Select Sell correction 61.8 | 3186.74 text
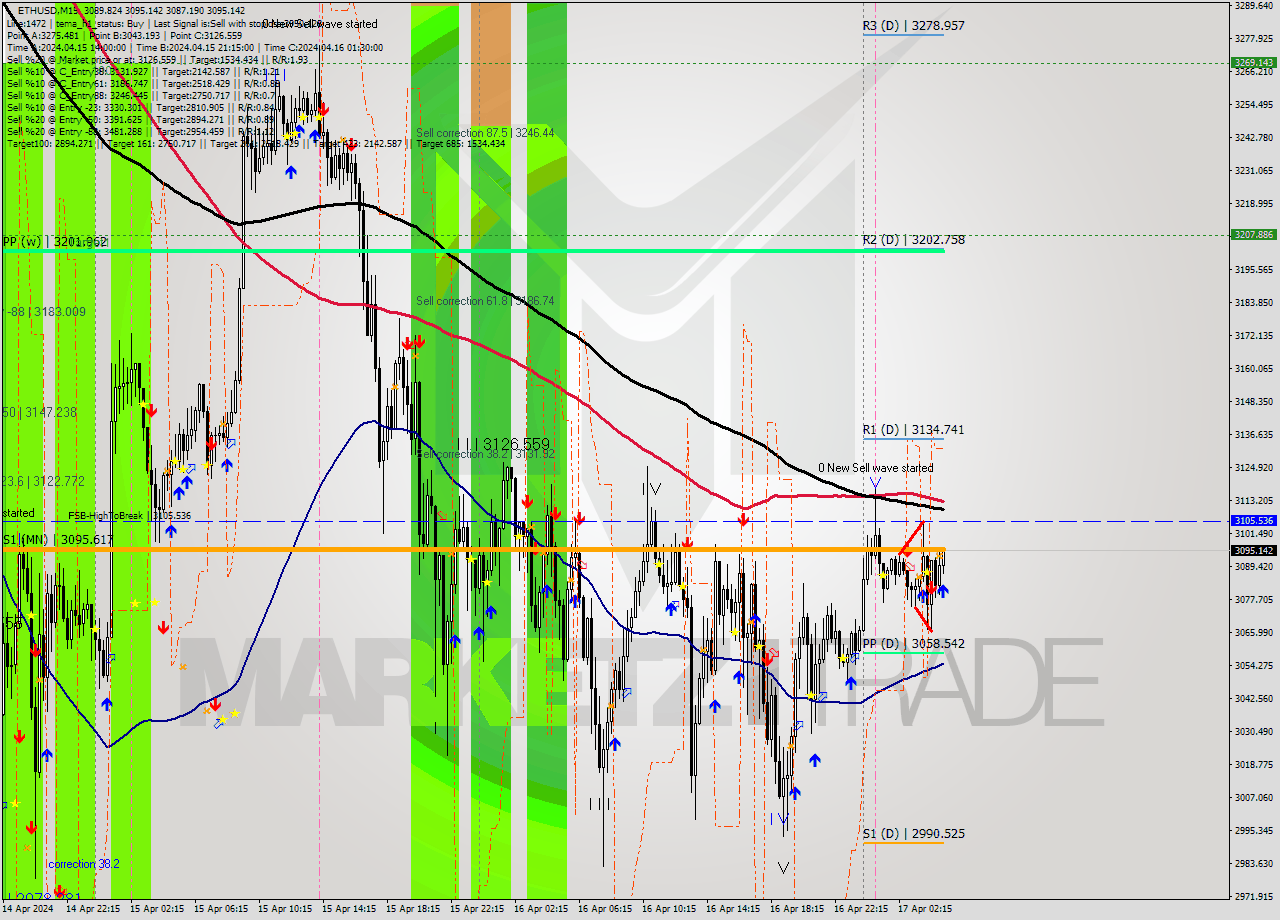 pyautogui.click(x=485, y=301)
